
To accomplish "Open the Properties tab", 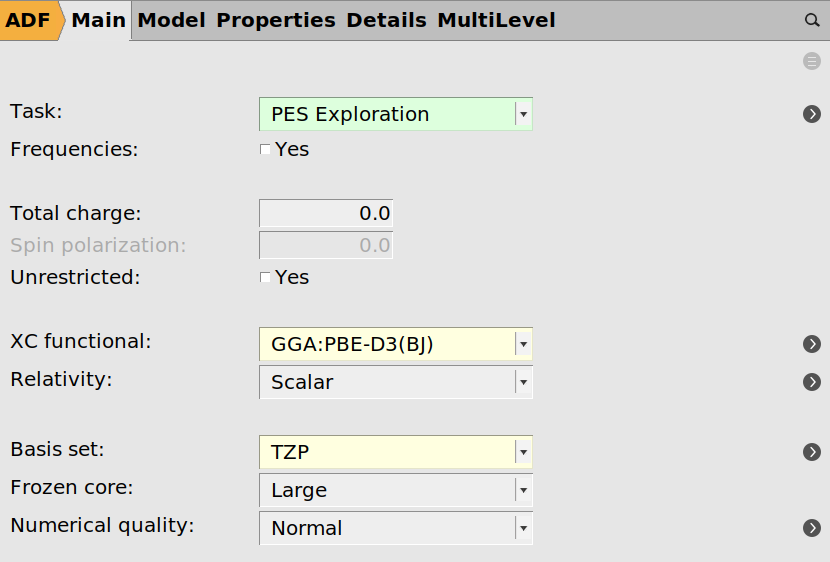I will [276, 20].
